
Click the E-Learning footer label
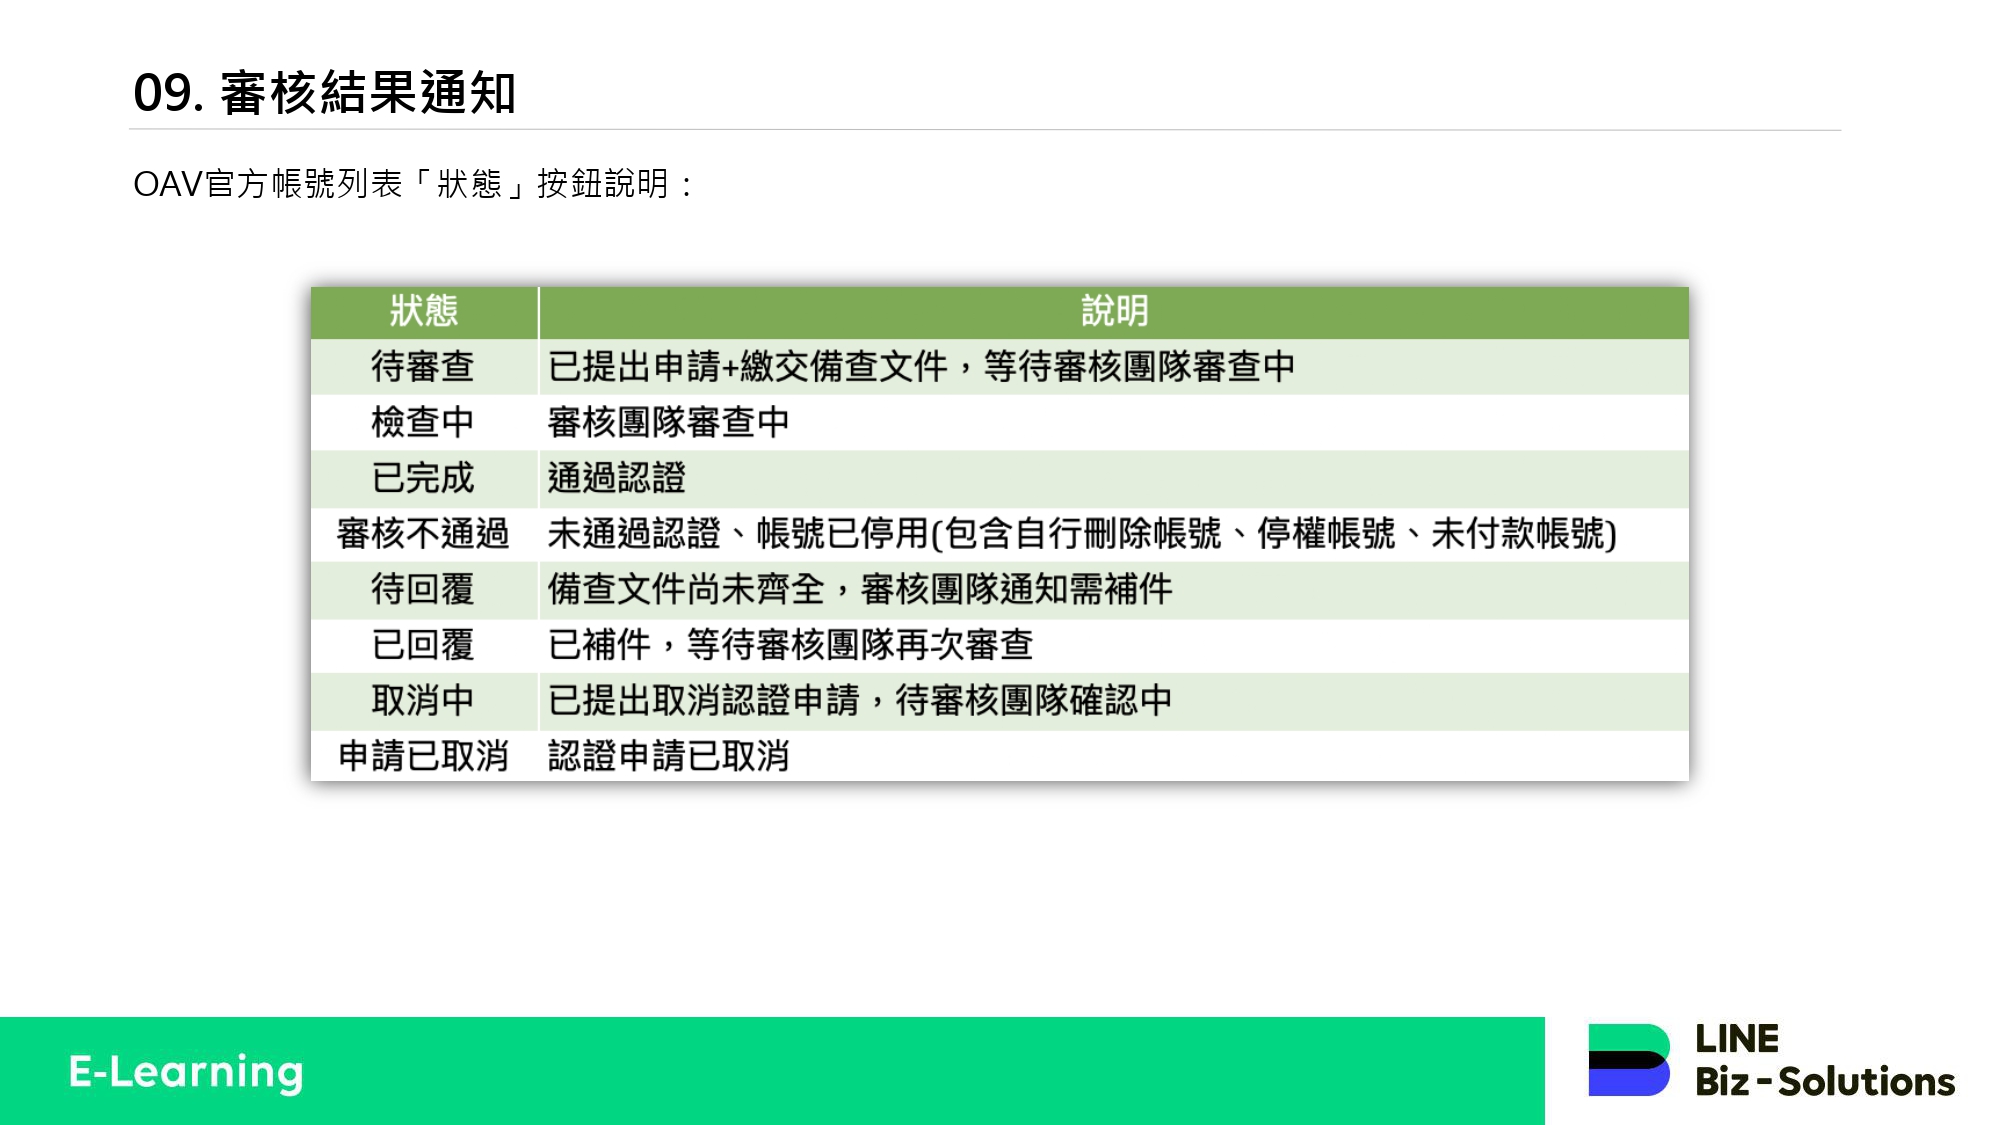[186, 1071]
